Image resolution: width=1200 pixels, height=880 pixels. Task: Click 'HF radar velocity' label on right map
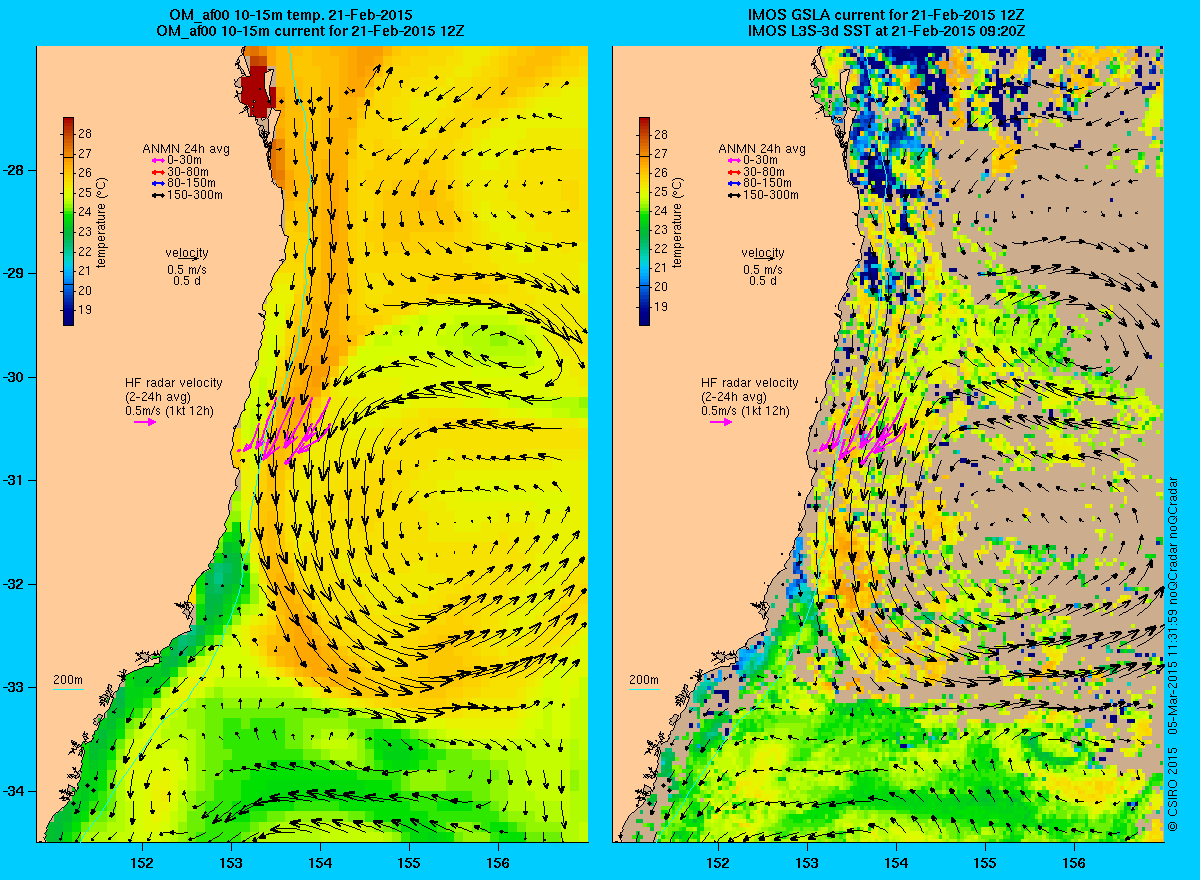(749, 383)
